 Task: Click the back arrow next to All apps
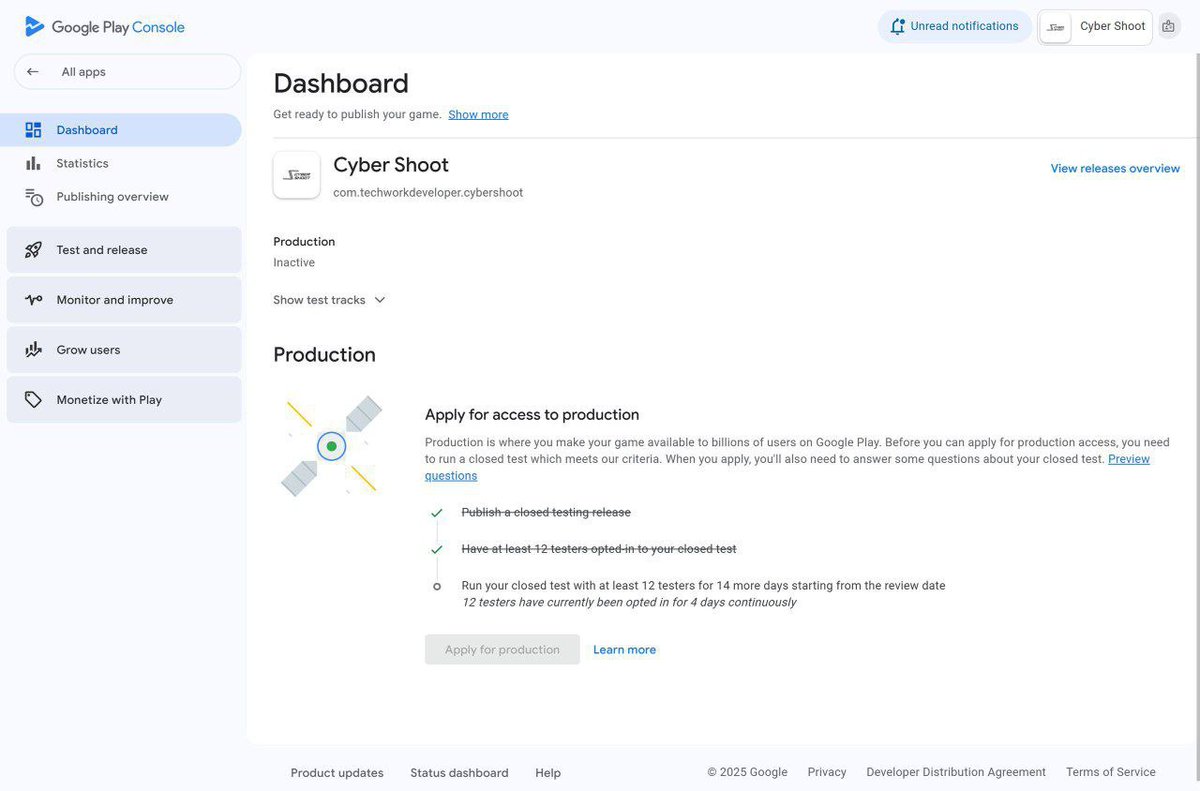click(31, 71)
